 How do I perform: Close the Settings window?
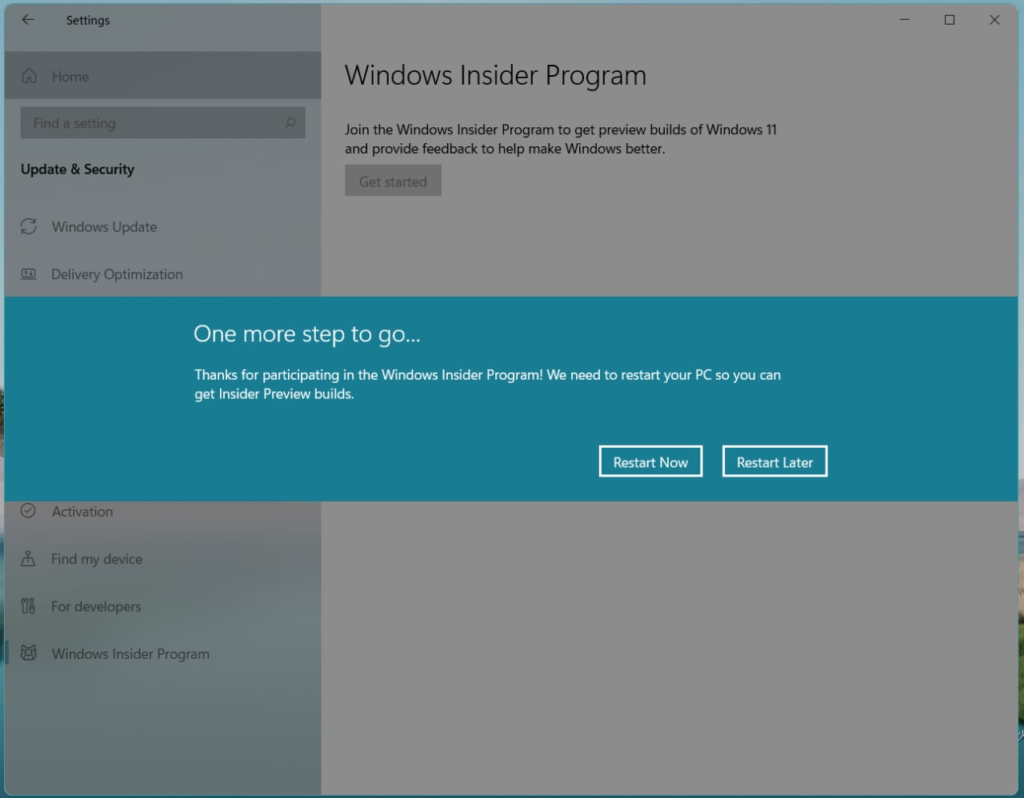(995, 20)
